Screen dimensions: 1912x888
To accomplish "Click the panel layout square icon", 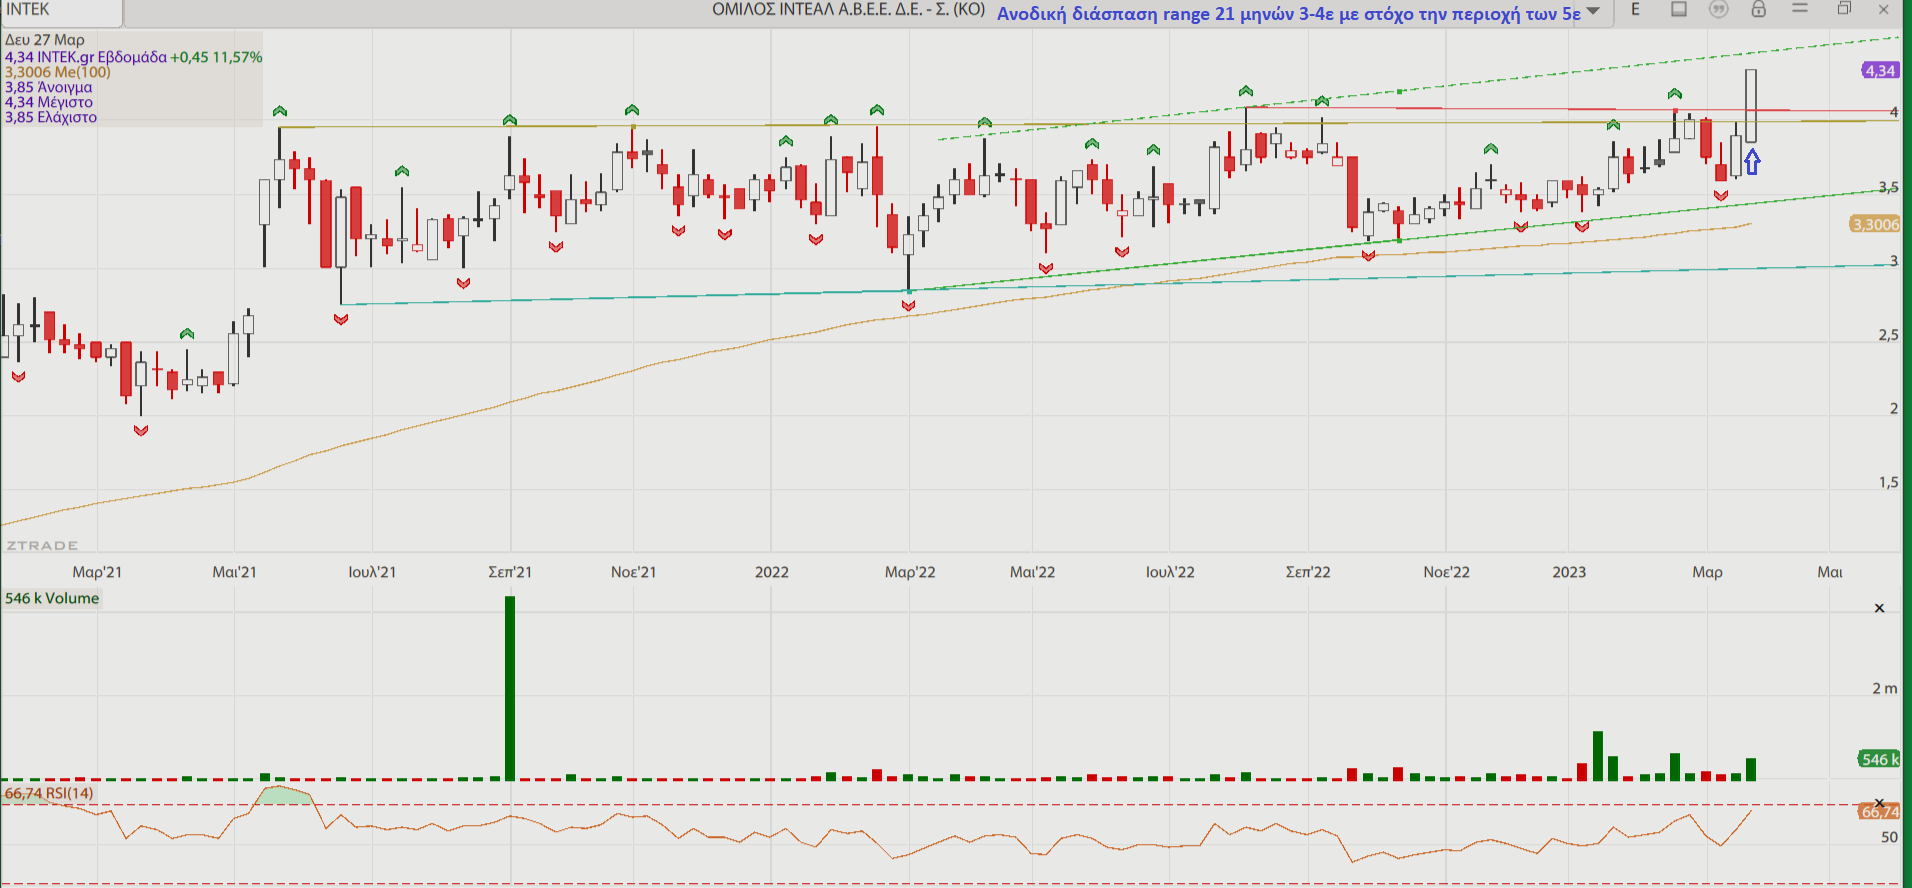I will [x=1679, y=9].
